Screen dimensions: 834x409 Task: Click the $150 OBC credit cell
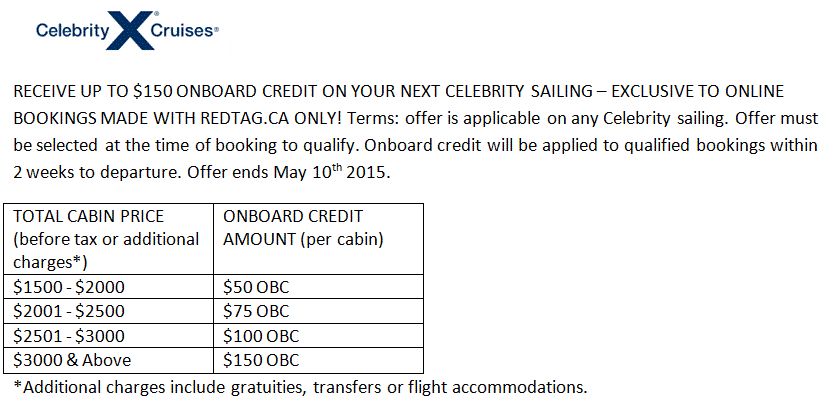[x=318, y=360]
